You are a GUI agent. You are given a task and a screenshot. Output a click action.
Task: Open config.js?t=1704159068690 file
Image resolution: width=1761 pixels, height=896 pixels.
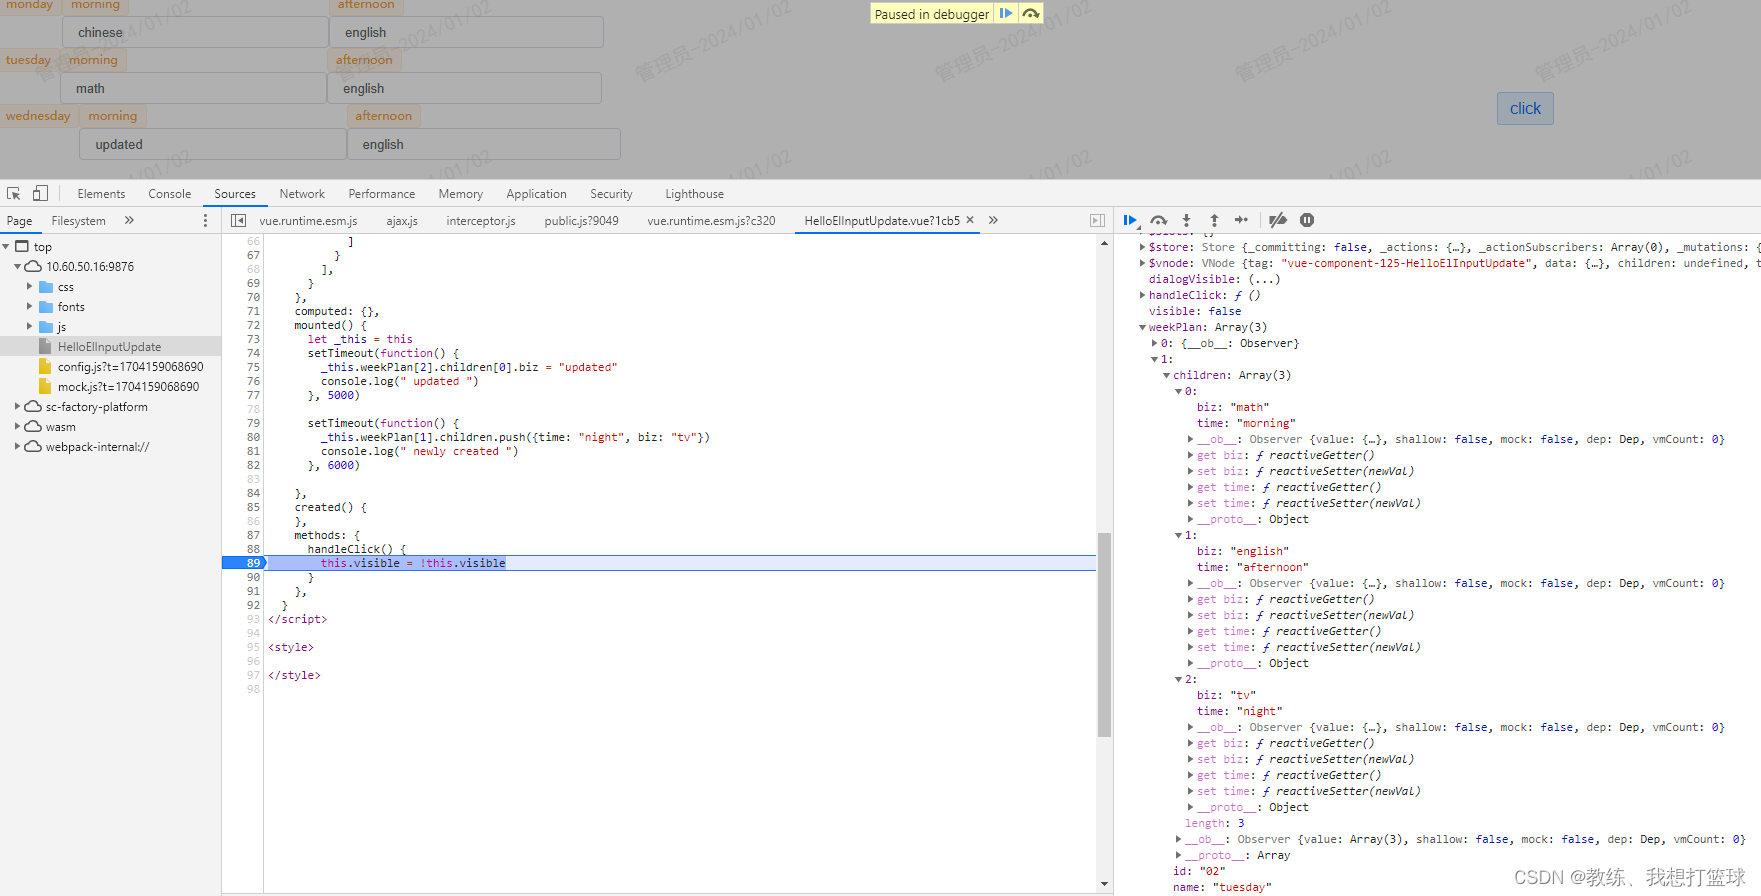pos(130,367)
